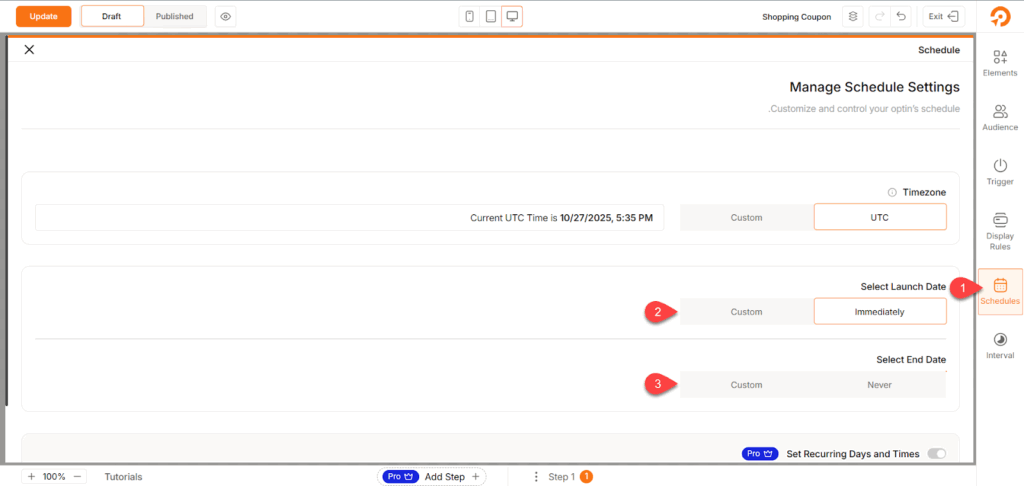1024x486 pixels.
Task: Switch to the Published status tab
Action: point(174,16)
